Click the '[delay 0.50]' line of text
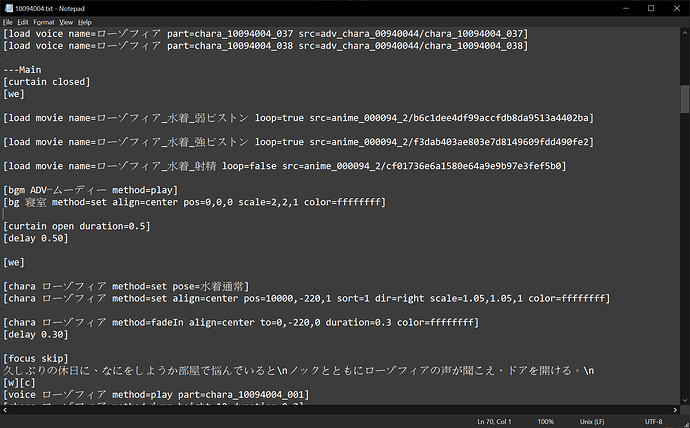This screenshot has width=690, height=428. point(36,240)
